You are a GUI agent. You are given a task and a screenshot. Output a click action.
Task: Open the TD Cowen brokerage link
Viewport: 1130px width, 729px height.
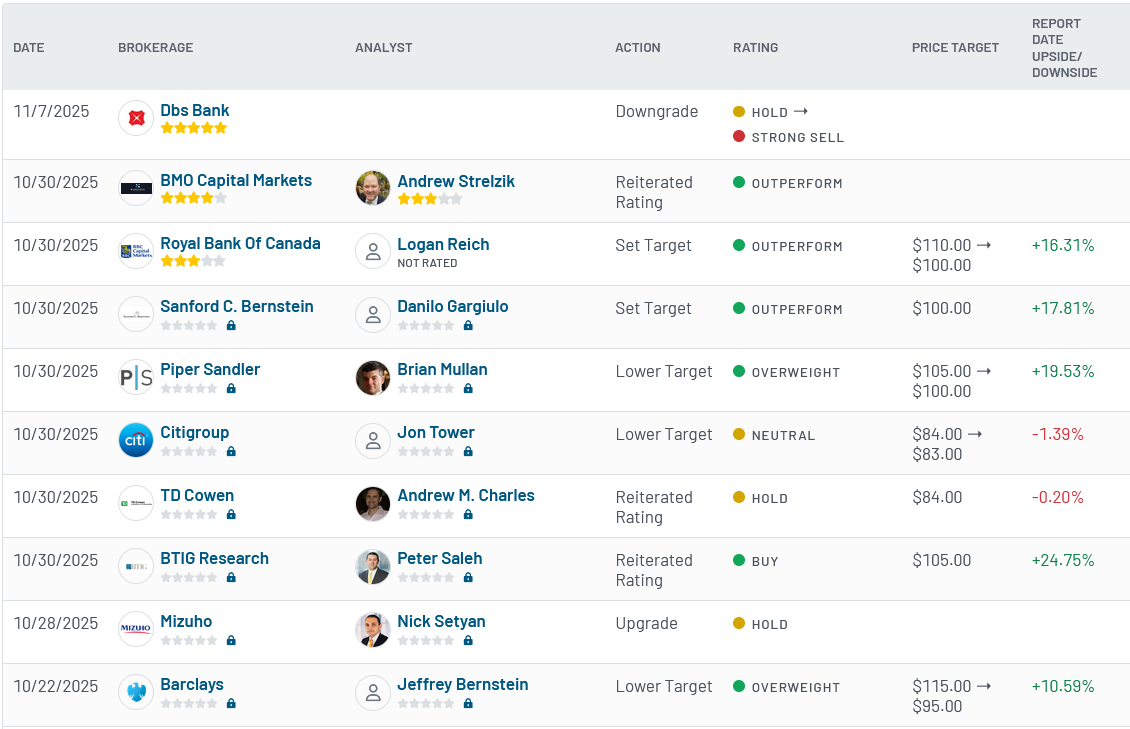197,496
